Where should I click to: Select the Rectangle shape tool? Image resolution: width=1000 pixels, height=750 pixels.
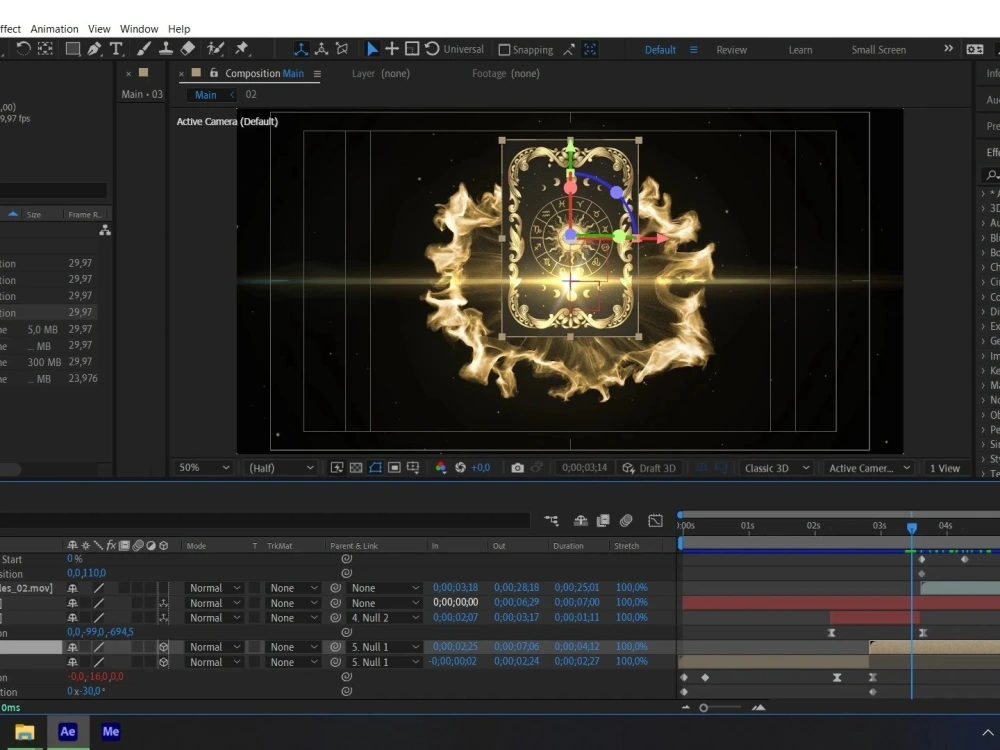click(x=73, y=49)
